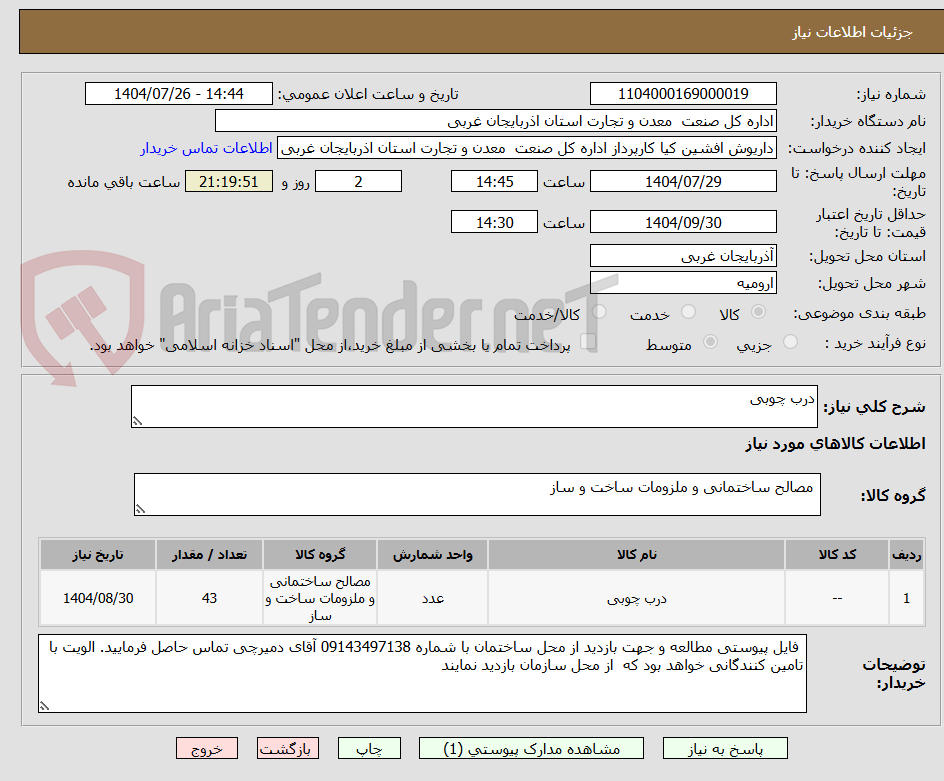Open اطلاعات تماس خریدار link

click(x=206, y=148)
